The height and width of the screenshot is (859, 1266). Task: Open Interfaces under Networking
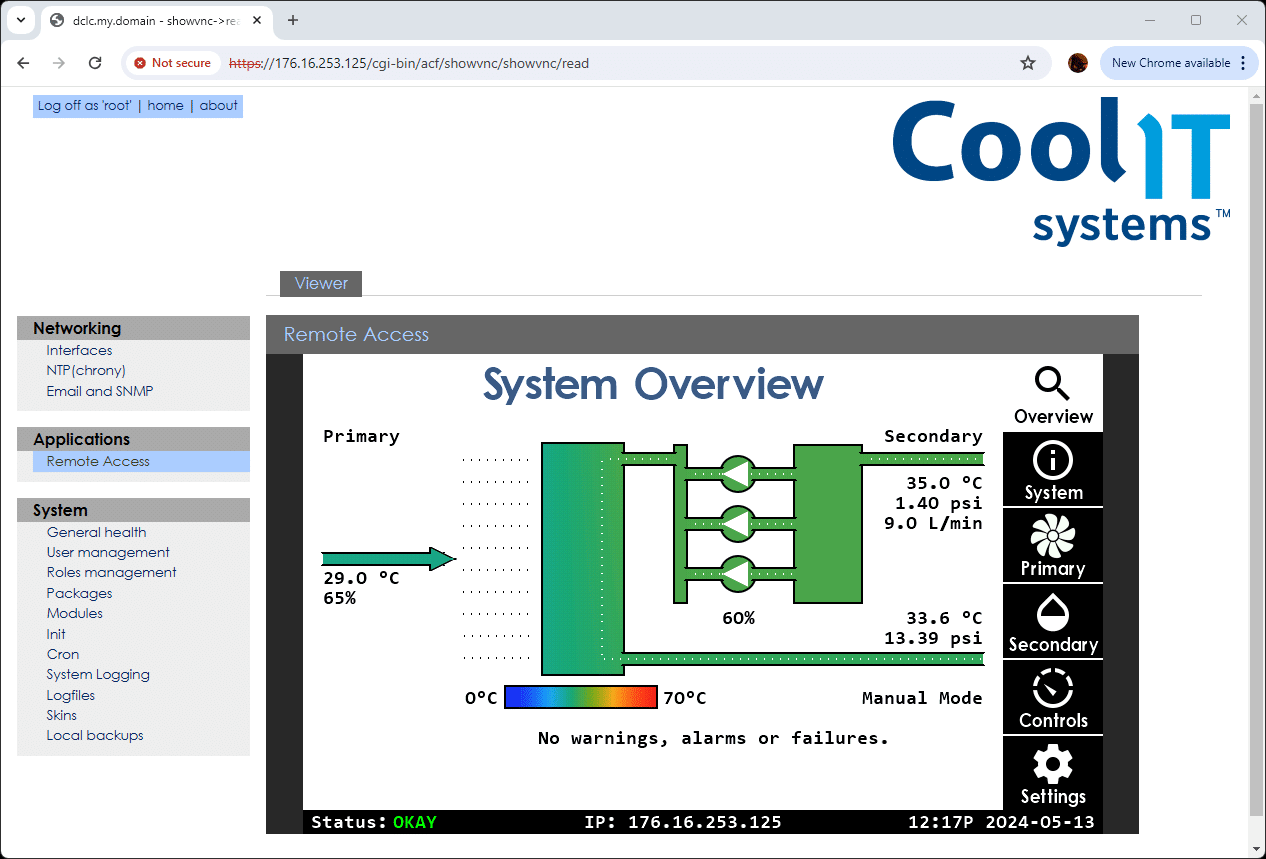(79, 350)
